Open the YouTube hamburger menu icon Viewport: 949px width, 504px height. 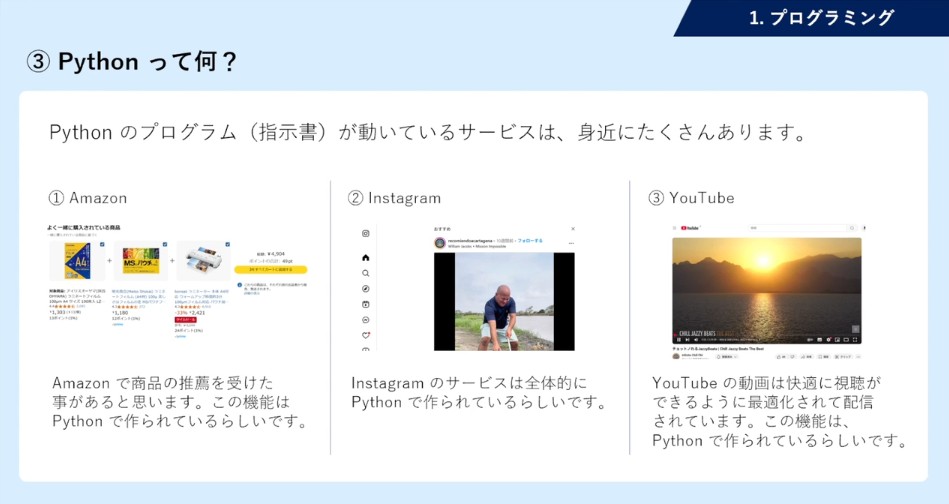pos(674,228)
